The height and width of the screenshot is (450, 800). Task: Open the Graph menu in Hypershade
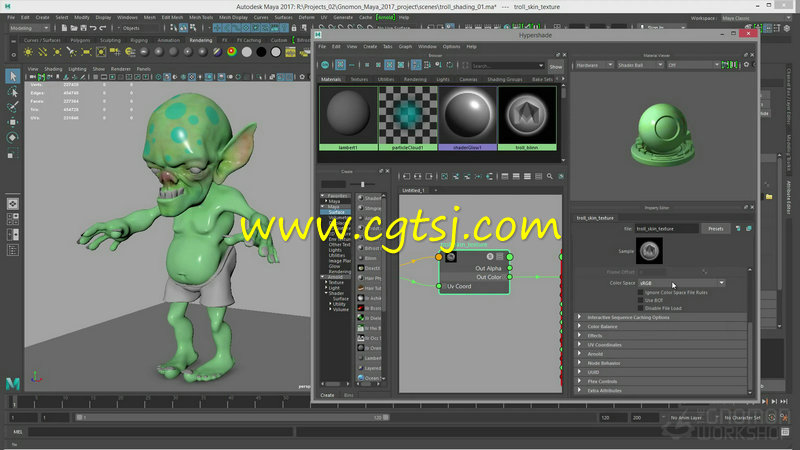[405, 46]
